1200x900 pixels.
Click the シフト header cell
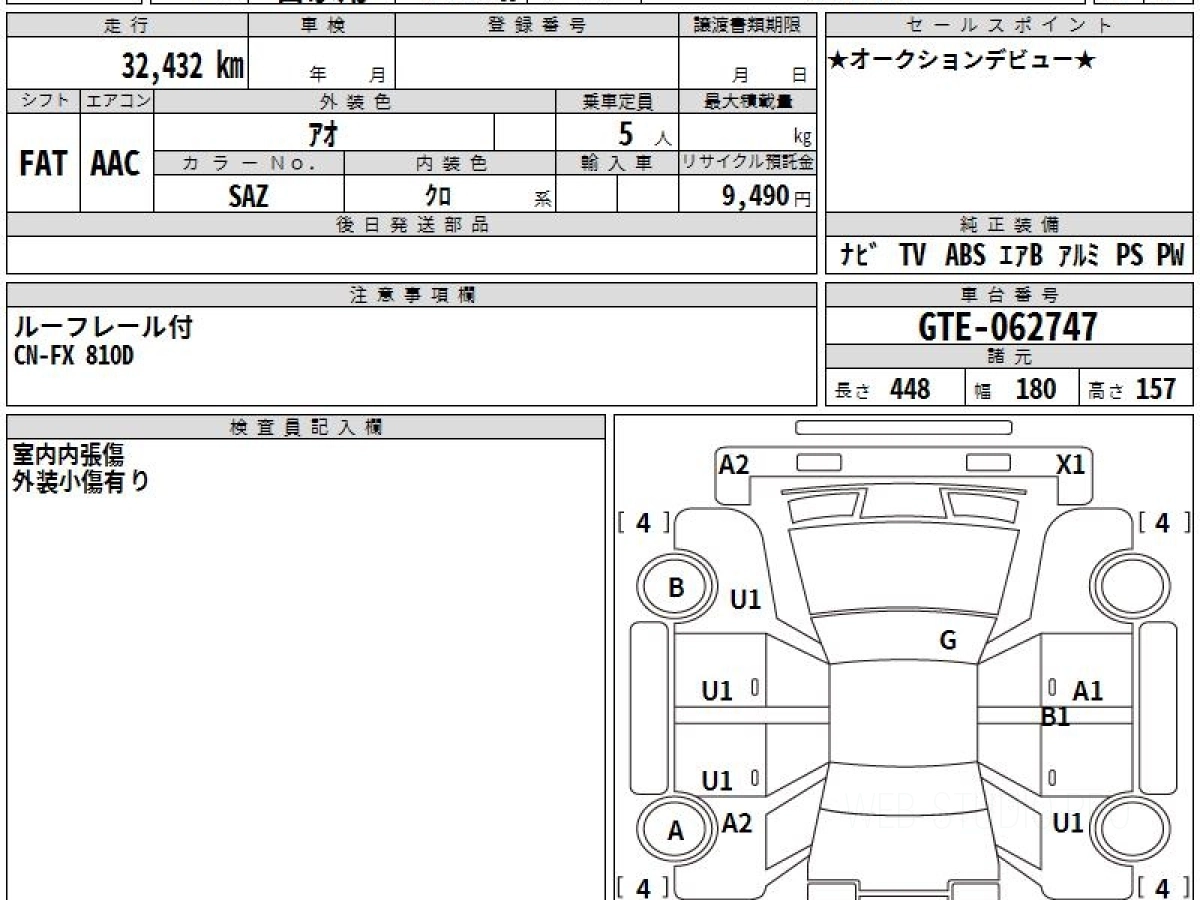(44, 101)
